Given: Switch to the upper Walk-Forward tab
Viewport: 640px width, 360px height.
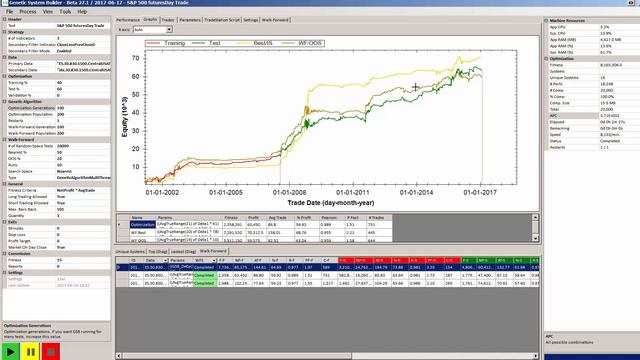Looking at the screenshot, I should [275, 20].
